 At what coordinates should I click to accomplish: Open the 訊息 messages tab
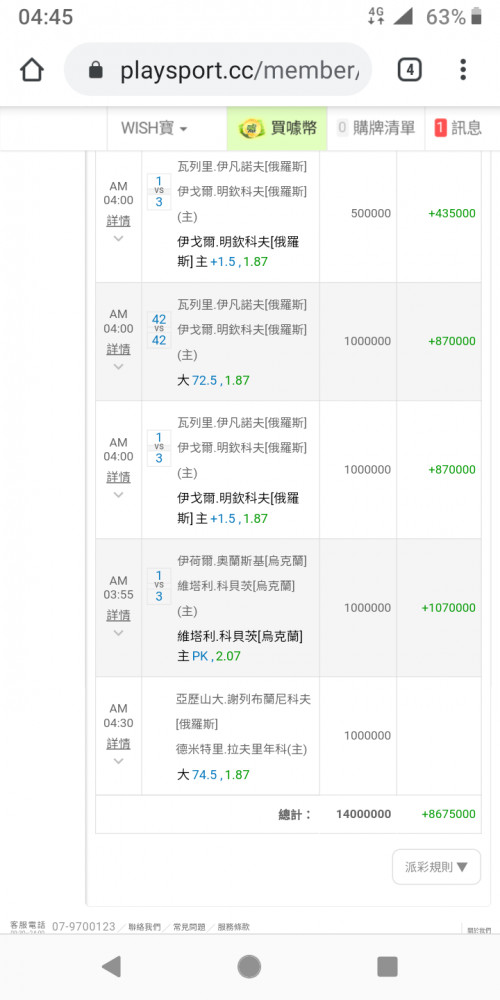(x=458, y=128)
